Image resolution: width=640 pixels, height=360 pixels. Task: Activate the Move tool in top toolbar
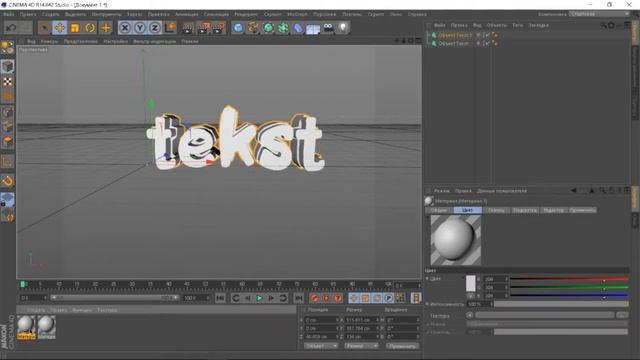(60, 28)
